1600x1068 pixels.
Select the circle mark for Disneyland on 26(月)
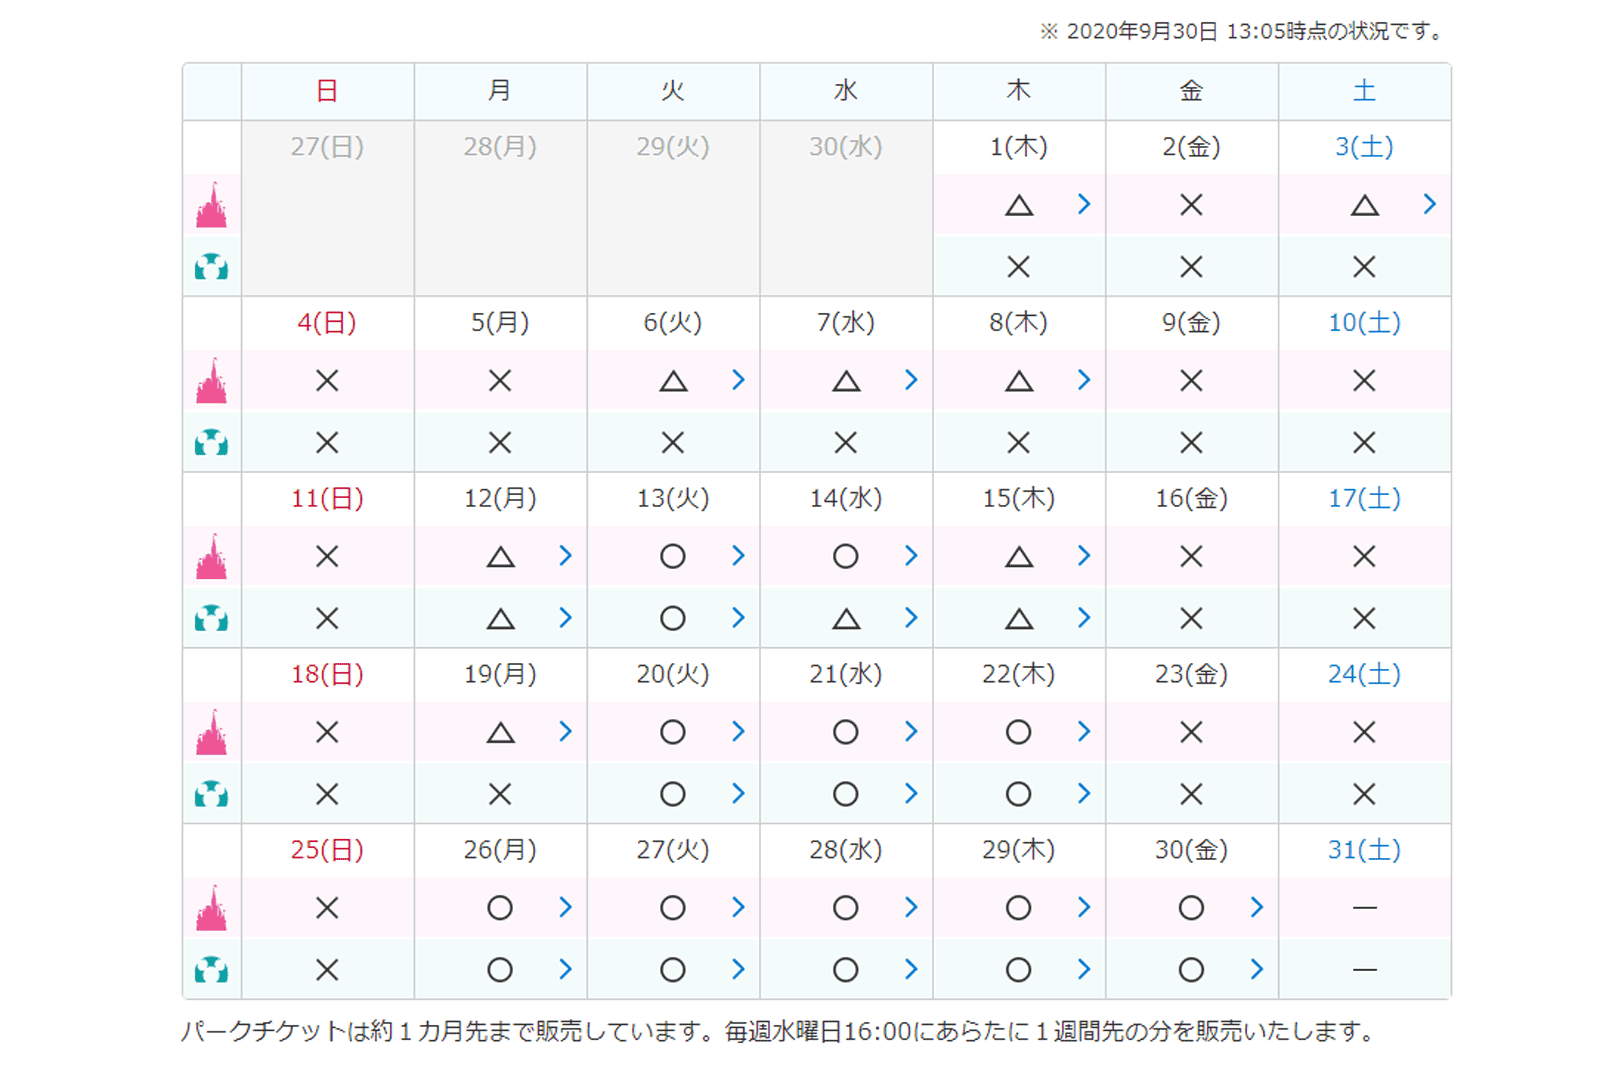pyautogui.click(x=500, y=908)
